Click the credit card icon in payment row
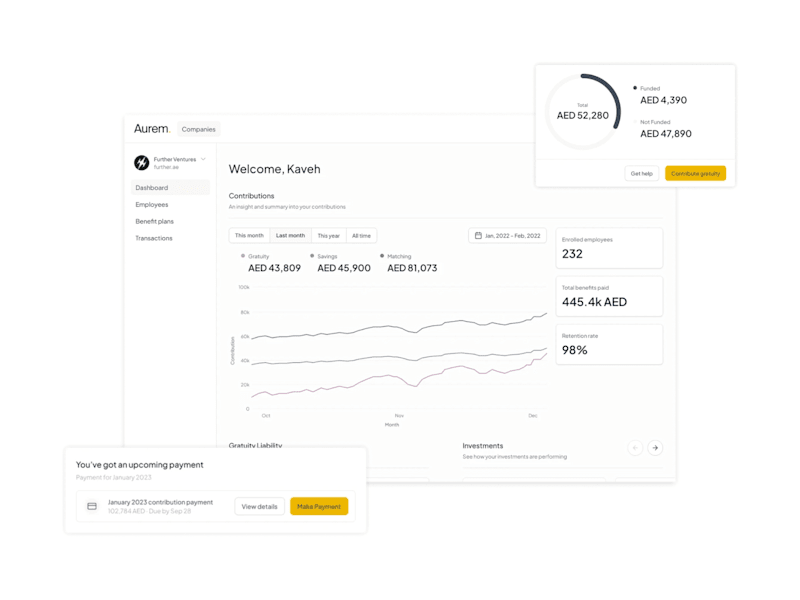Screen dimensions: 800x600 click(92, 506)
